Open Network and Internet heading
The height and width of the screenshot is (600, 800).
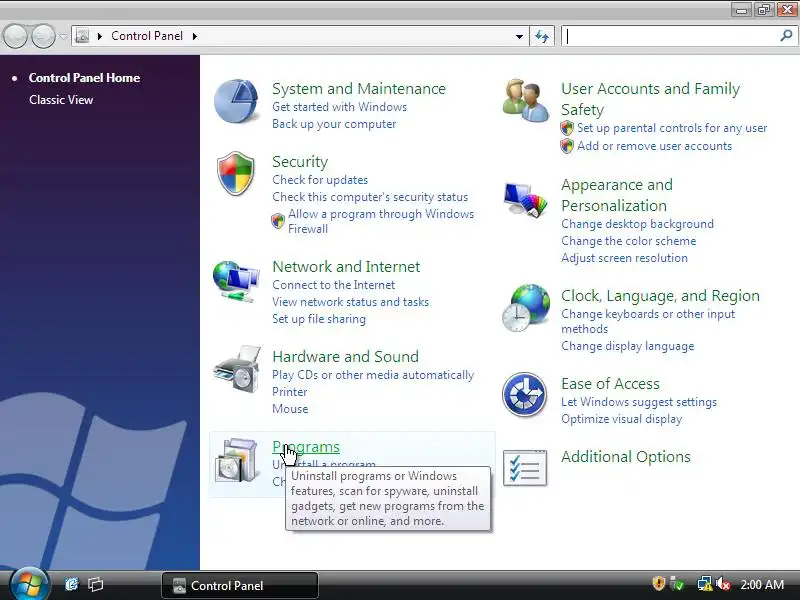346,267
